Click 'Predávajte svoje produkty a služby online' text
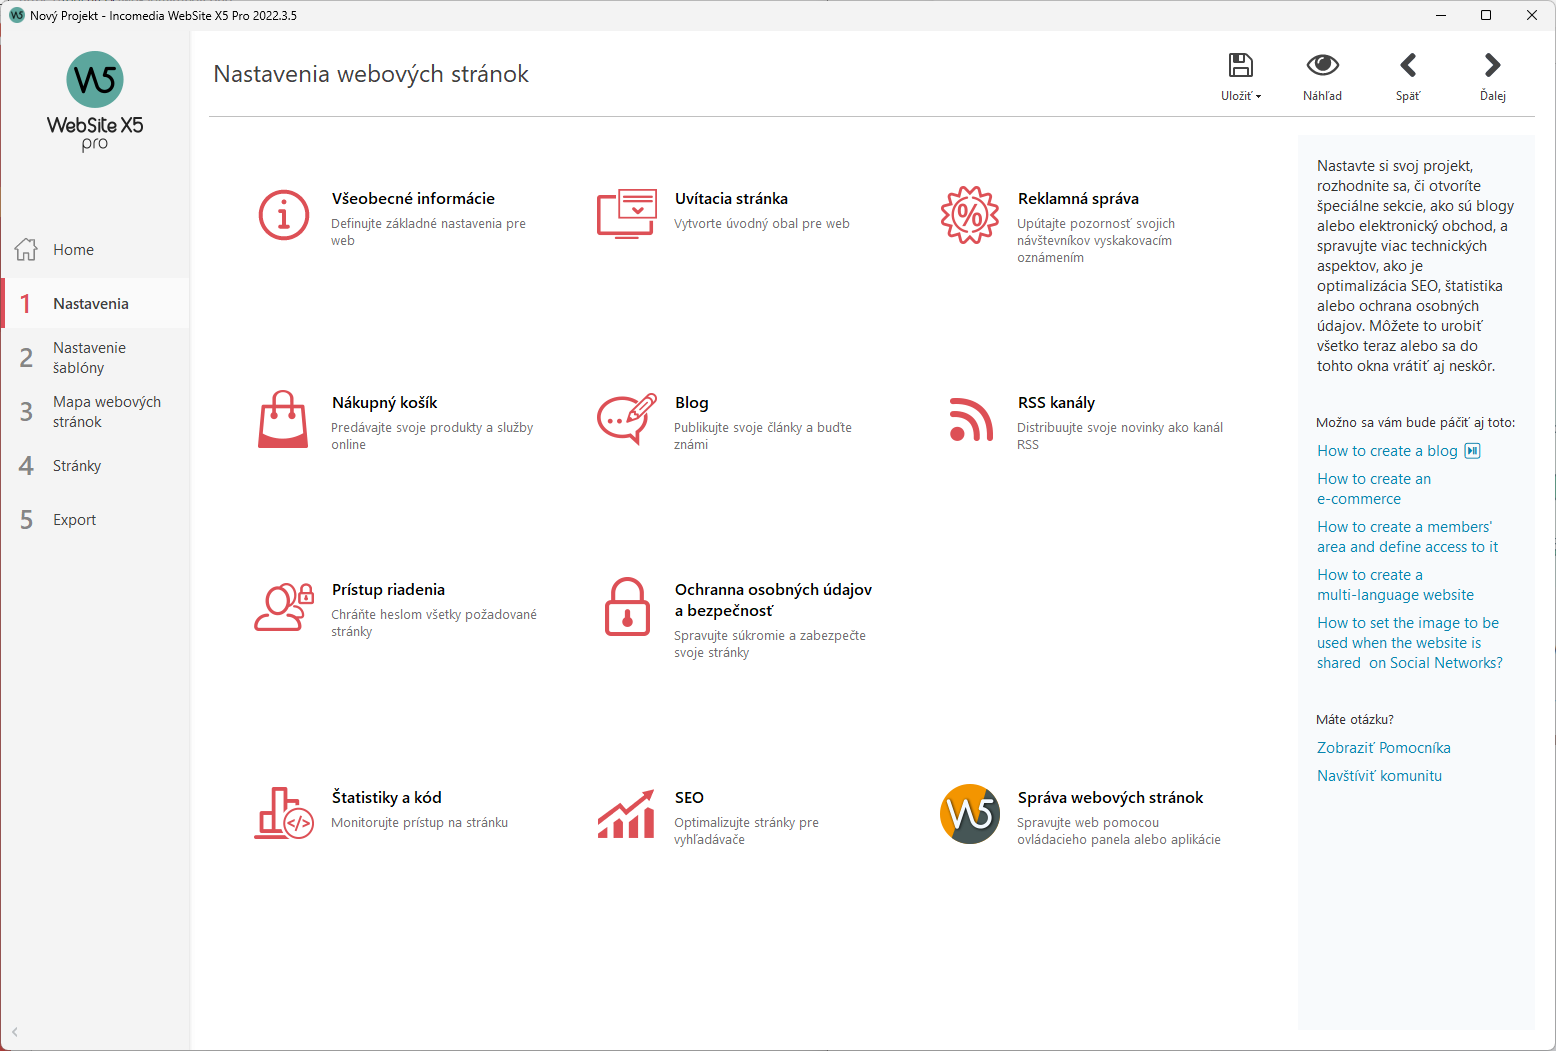Image resolution: width=1556 pixels, height=1051 pixels. click(432, 436)
